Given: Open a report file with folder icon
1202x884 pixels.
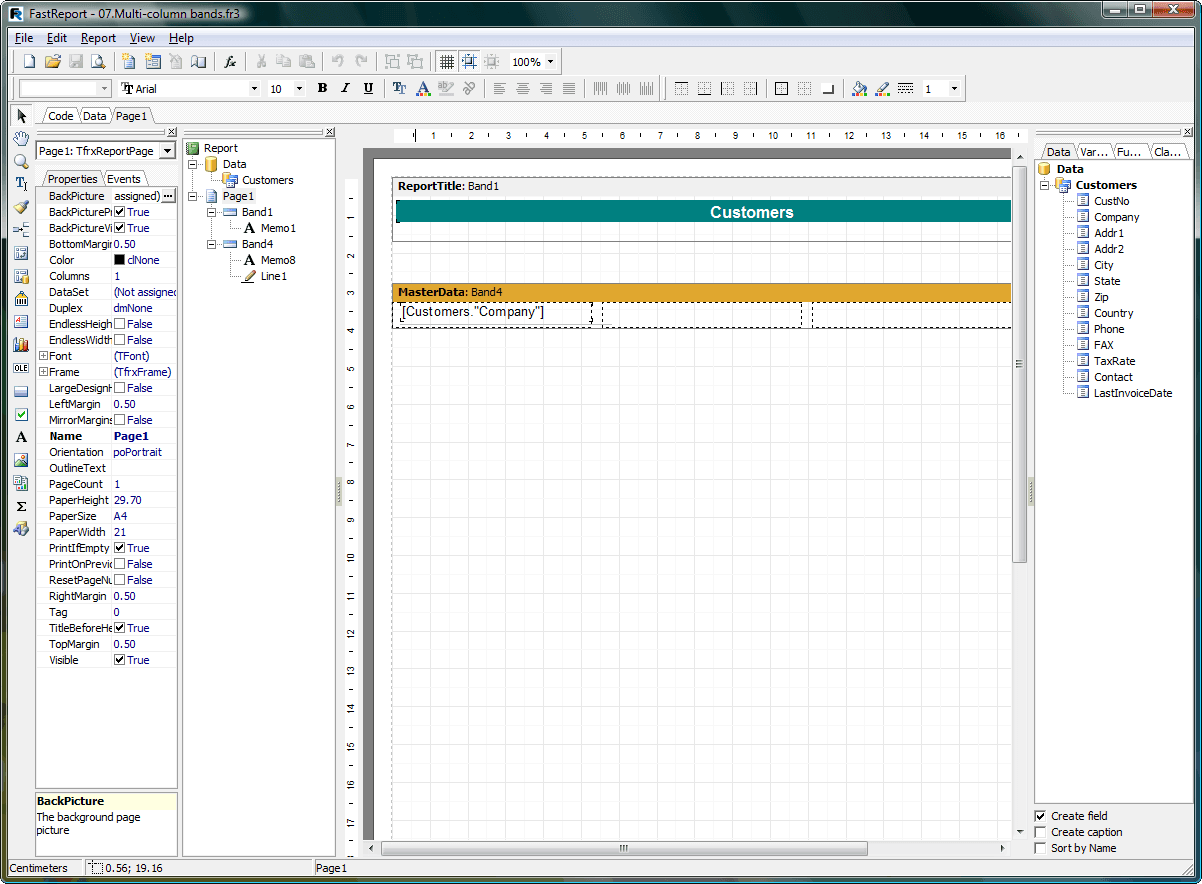Looking at the screenshot, I should point(53,62).
